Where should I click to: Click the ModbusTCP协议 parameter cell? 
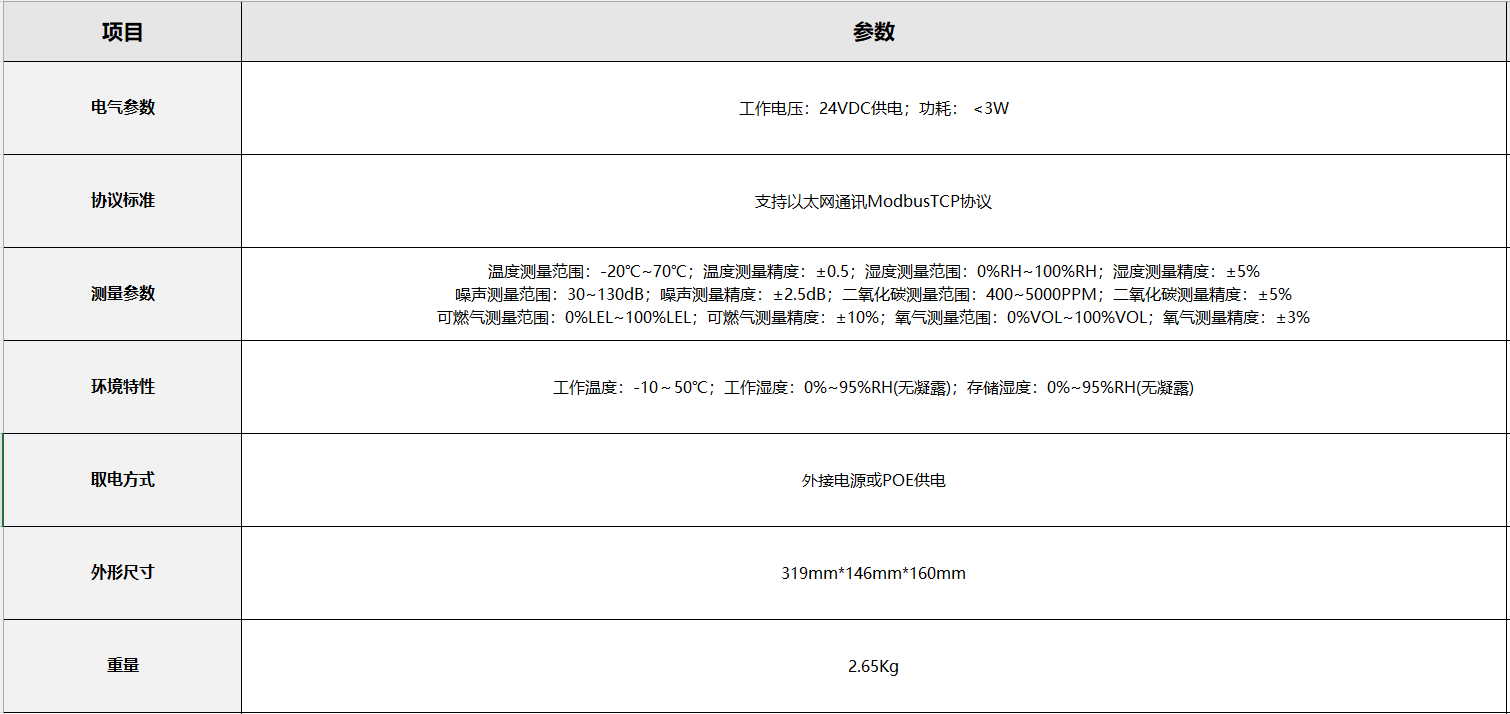(873, 202)
